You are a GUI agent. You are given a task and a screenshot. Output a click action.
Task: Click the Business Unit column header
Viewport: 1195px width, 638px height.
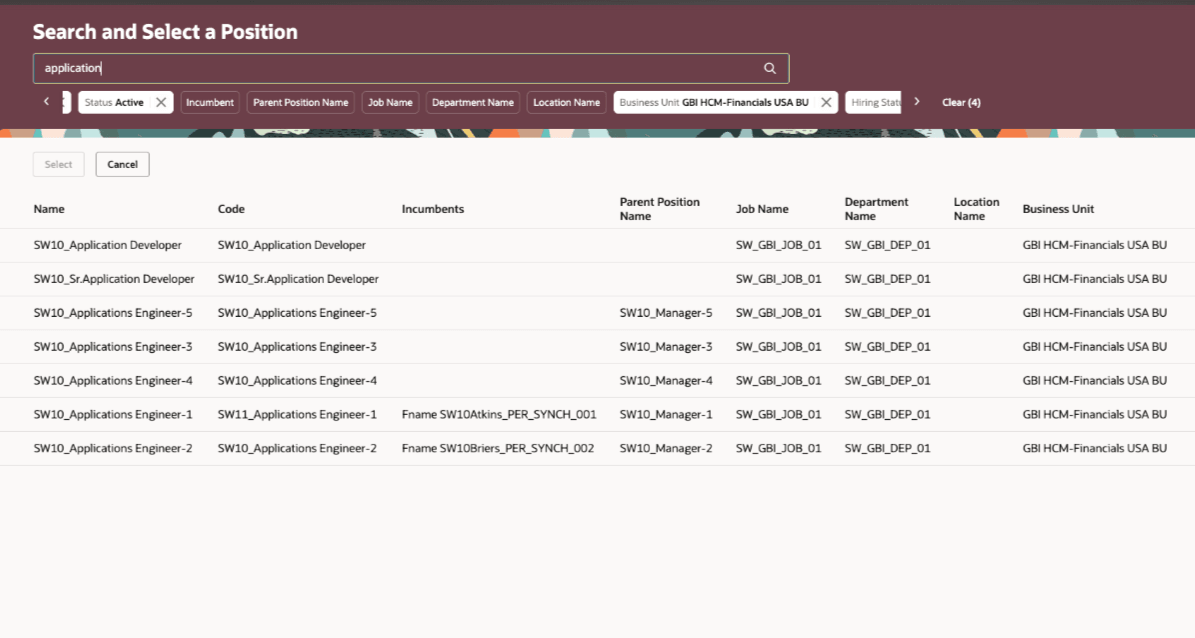1058,209
